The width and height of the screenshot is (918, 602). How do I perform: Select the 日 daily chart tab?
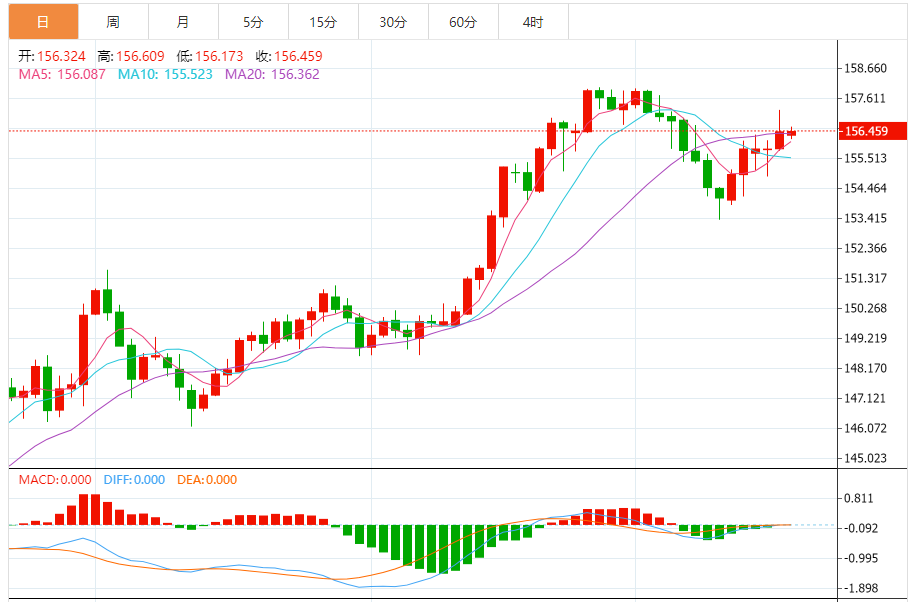[x=43, y=22]
